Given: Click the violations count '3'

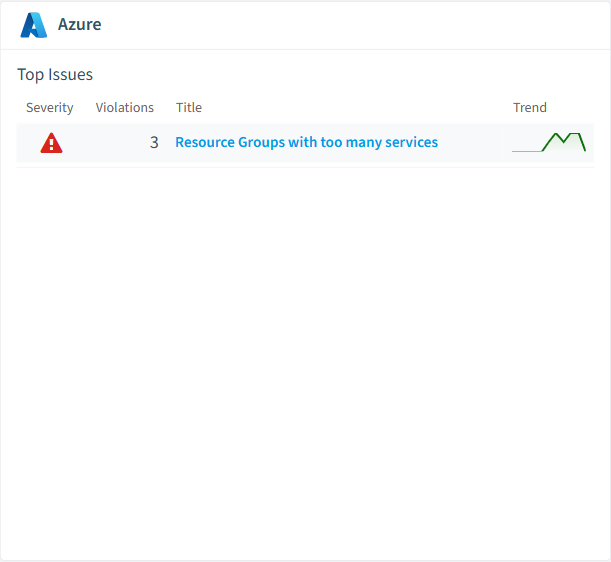Looking at the screenshot, I should [x=154, y=143].
